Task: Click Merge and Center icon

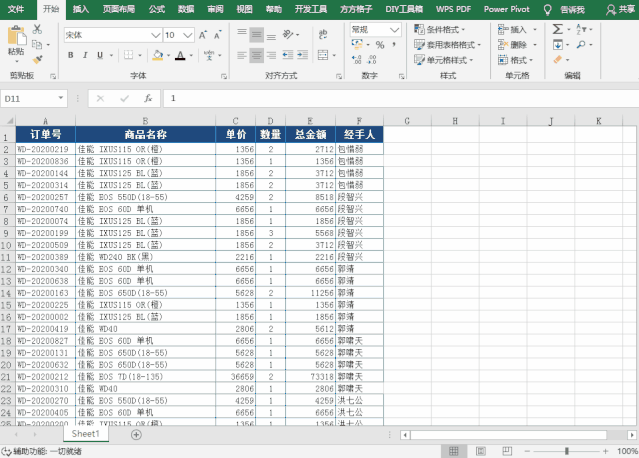Action: 323,55
